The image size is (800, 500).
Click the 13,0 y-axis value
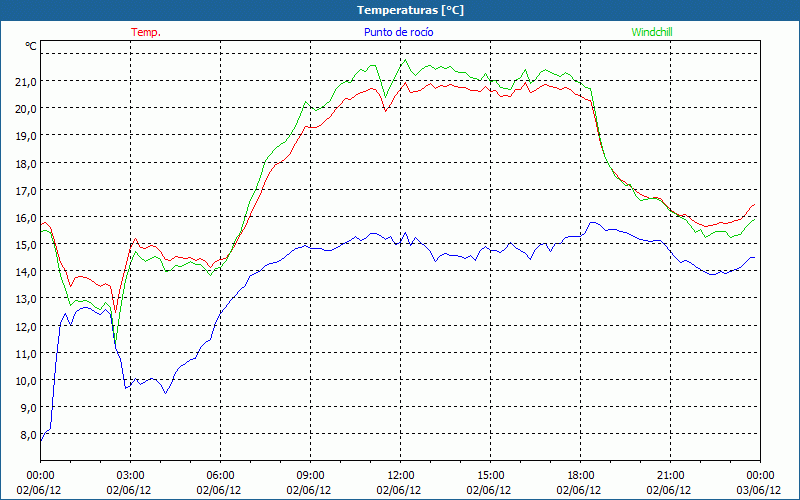click(27, 299)
